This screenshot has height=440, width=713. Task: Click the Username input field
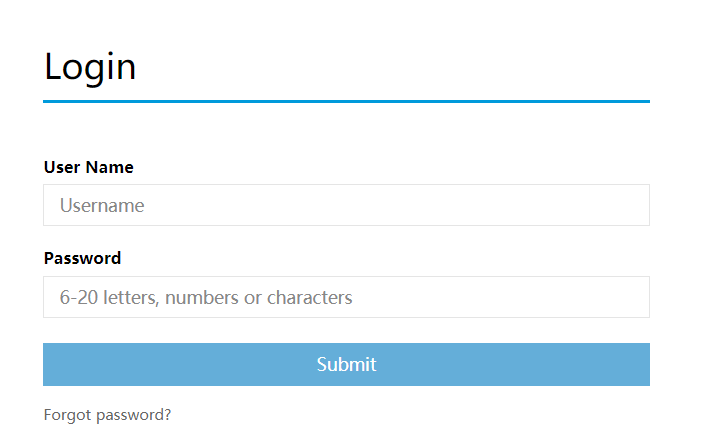(x=346, y=206)
